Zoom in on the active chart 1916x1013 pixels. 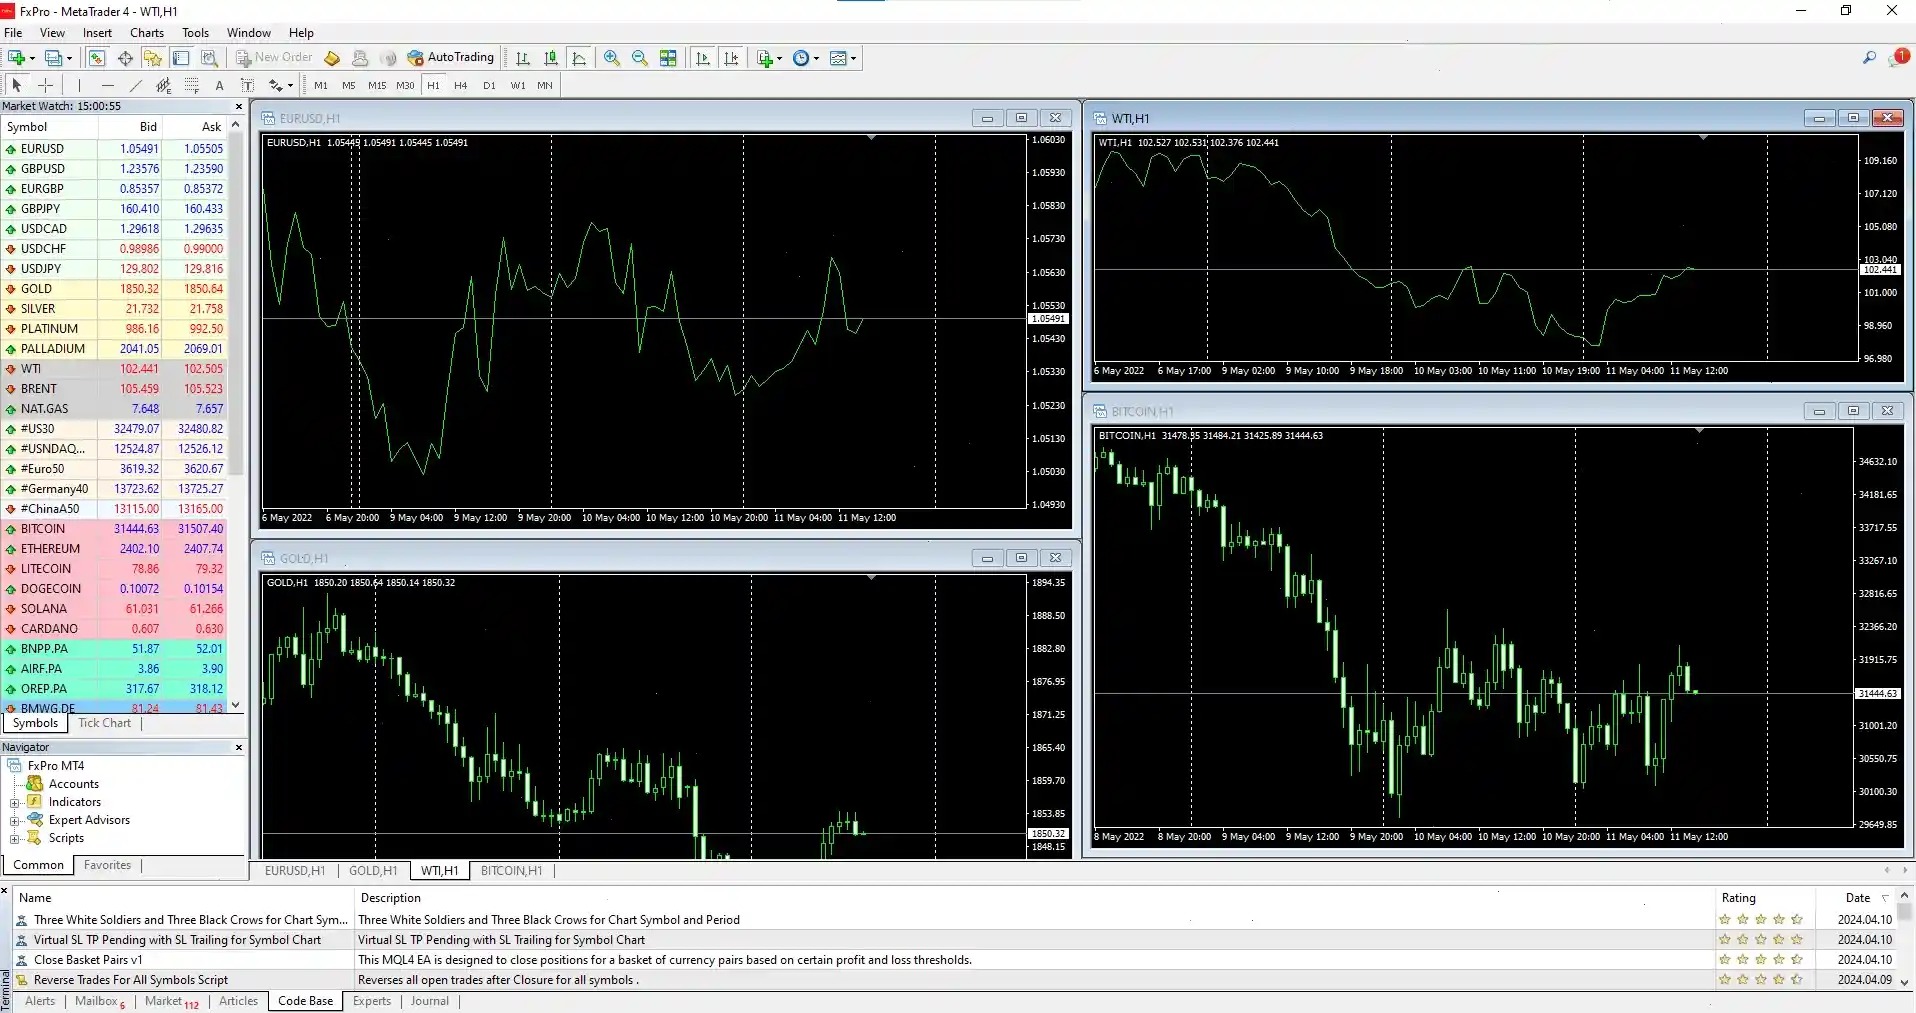click(x=611, y=57)
